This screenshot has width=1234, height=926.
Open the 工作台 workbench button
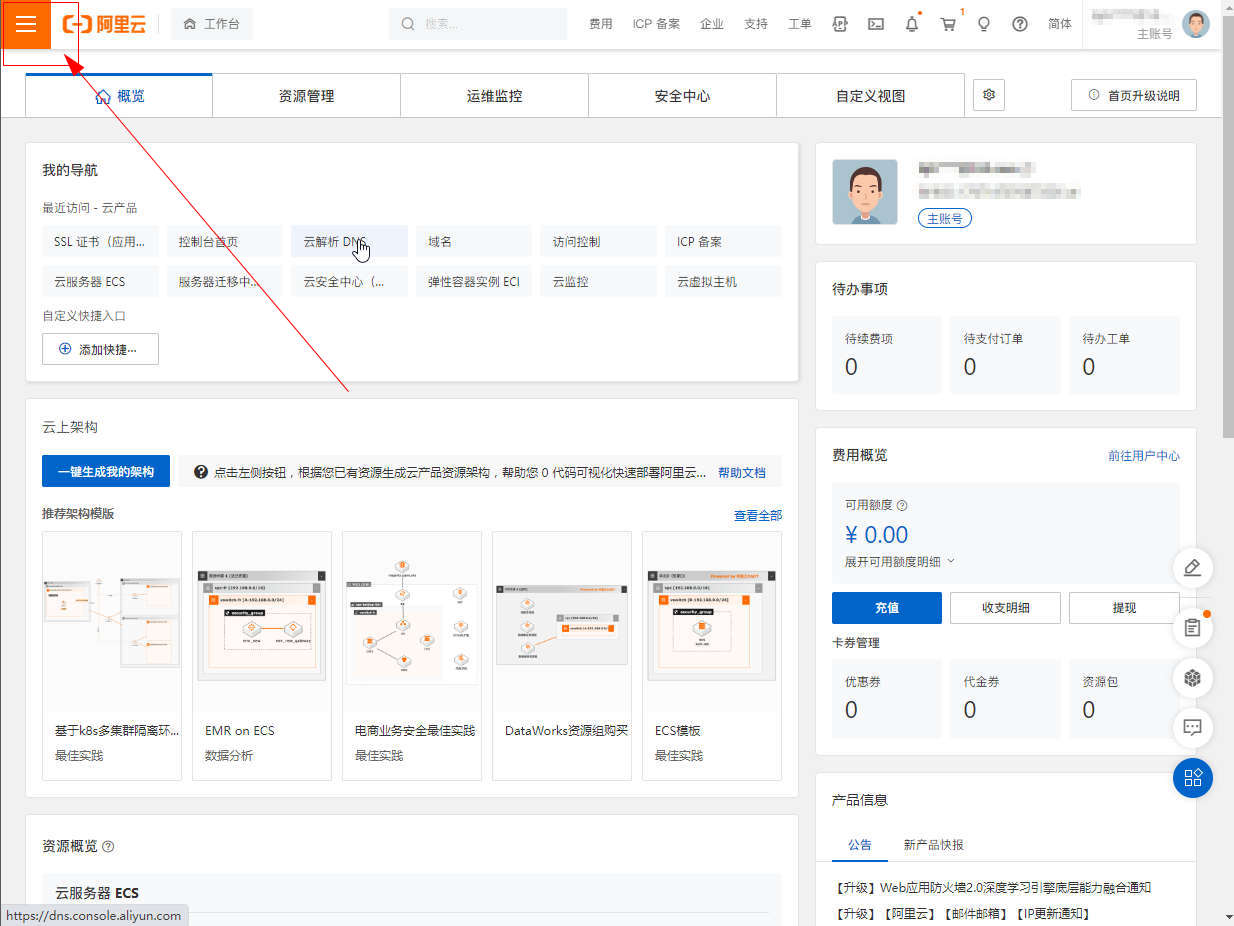[x=212, y=24]
